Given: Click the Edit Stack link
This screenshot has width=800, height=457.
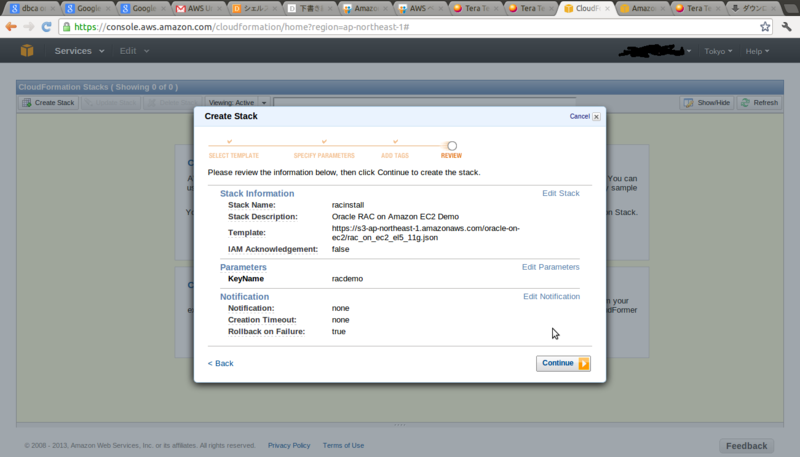Looking at the screenshot, I should [x=561, y=193].
